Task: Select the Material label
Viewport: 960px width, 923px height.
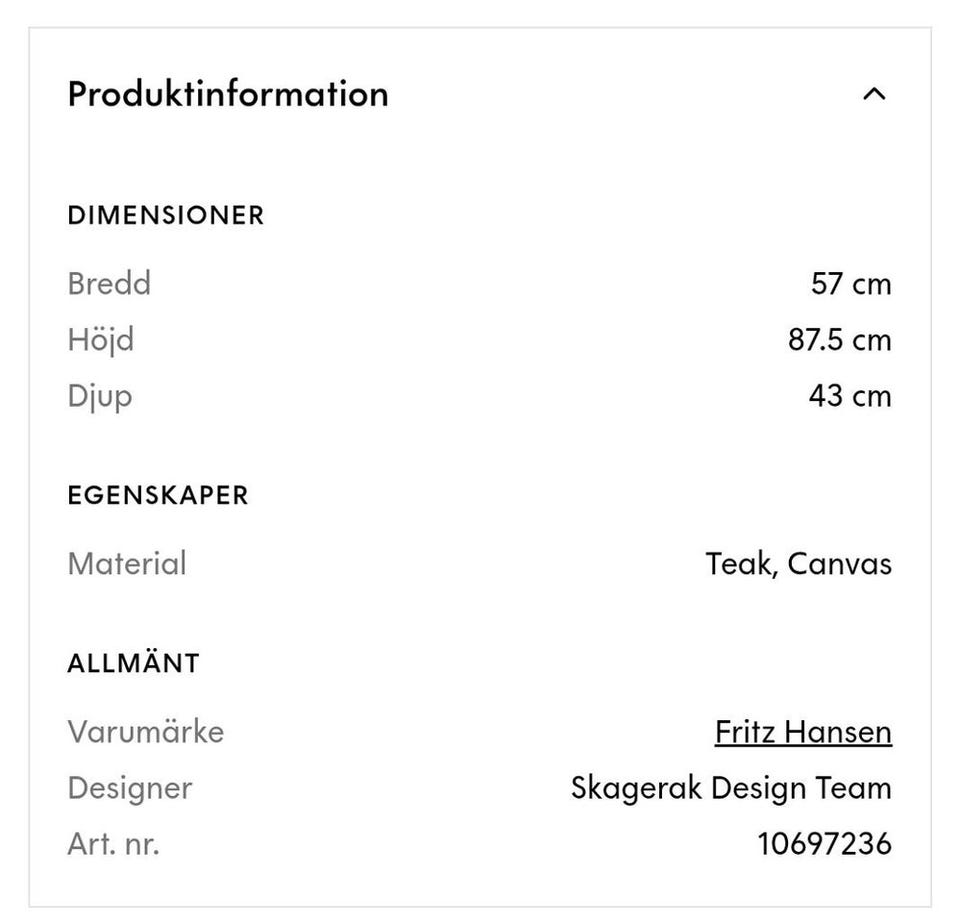Action: pos(127,564)
